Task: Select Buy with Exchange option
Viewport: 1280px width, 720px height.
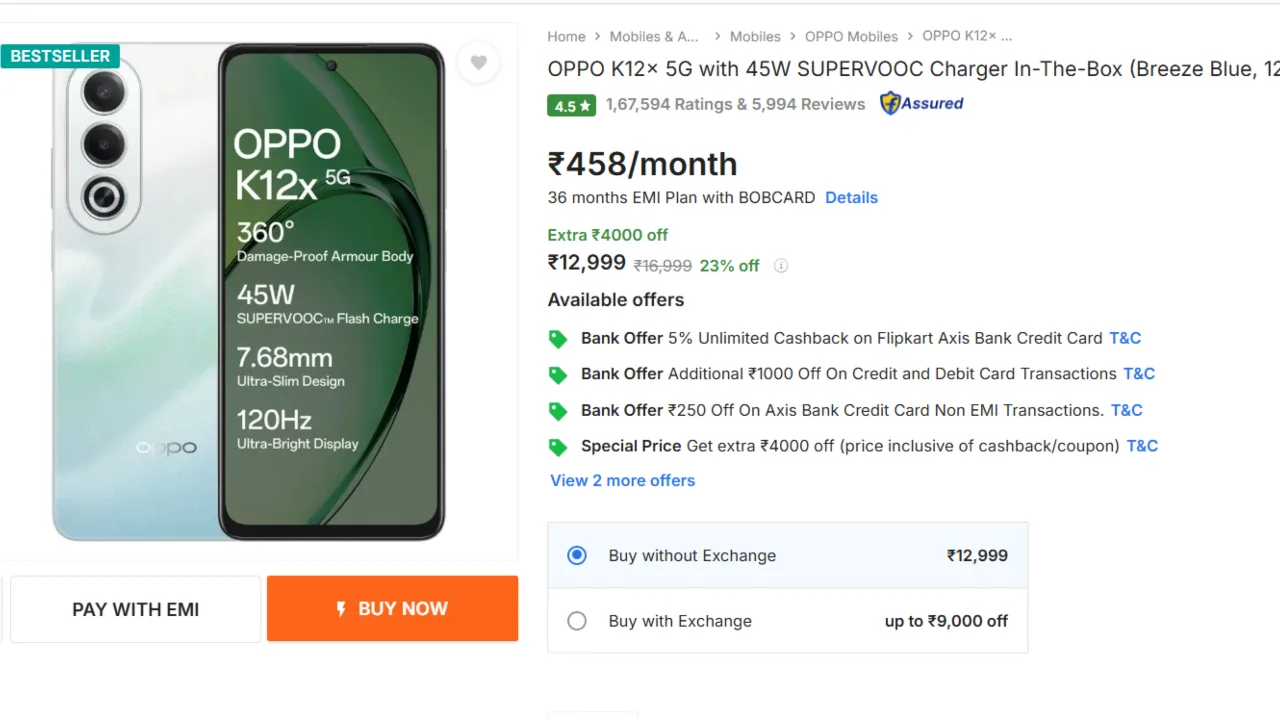Action: (577, 621)
